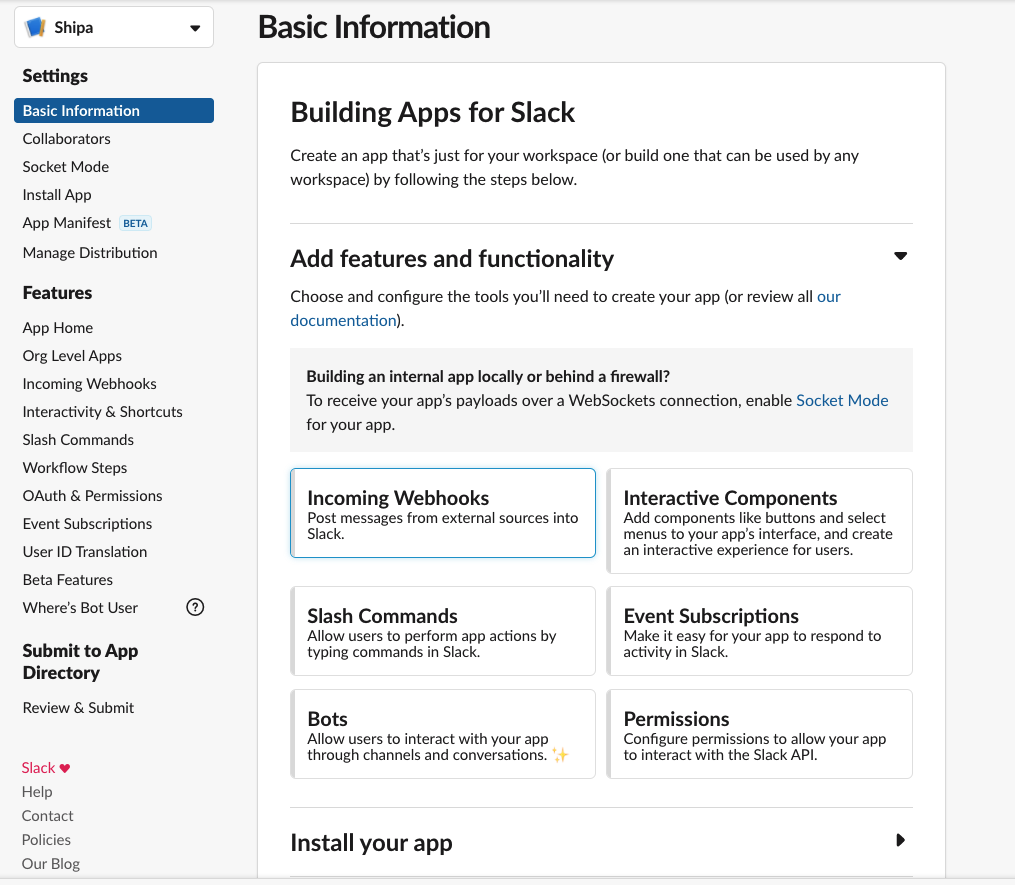Viewport: 1015px width, 885px height.
Task: Click the 'Settings' sidebar heading
Action: coord(55,76)
